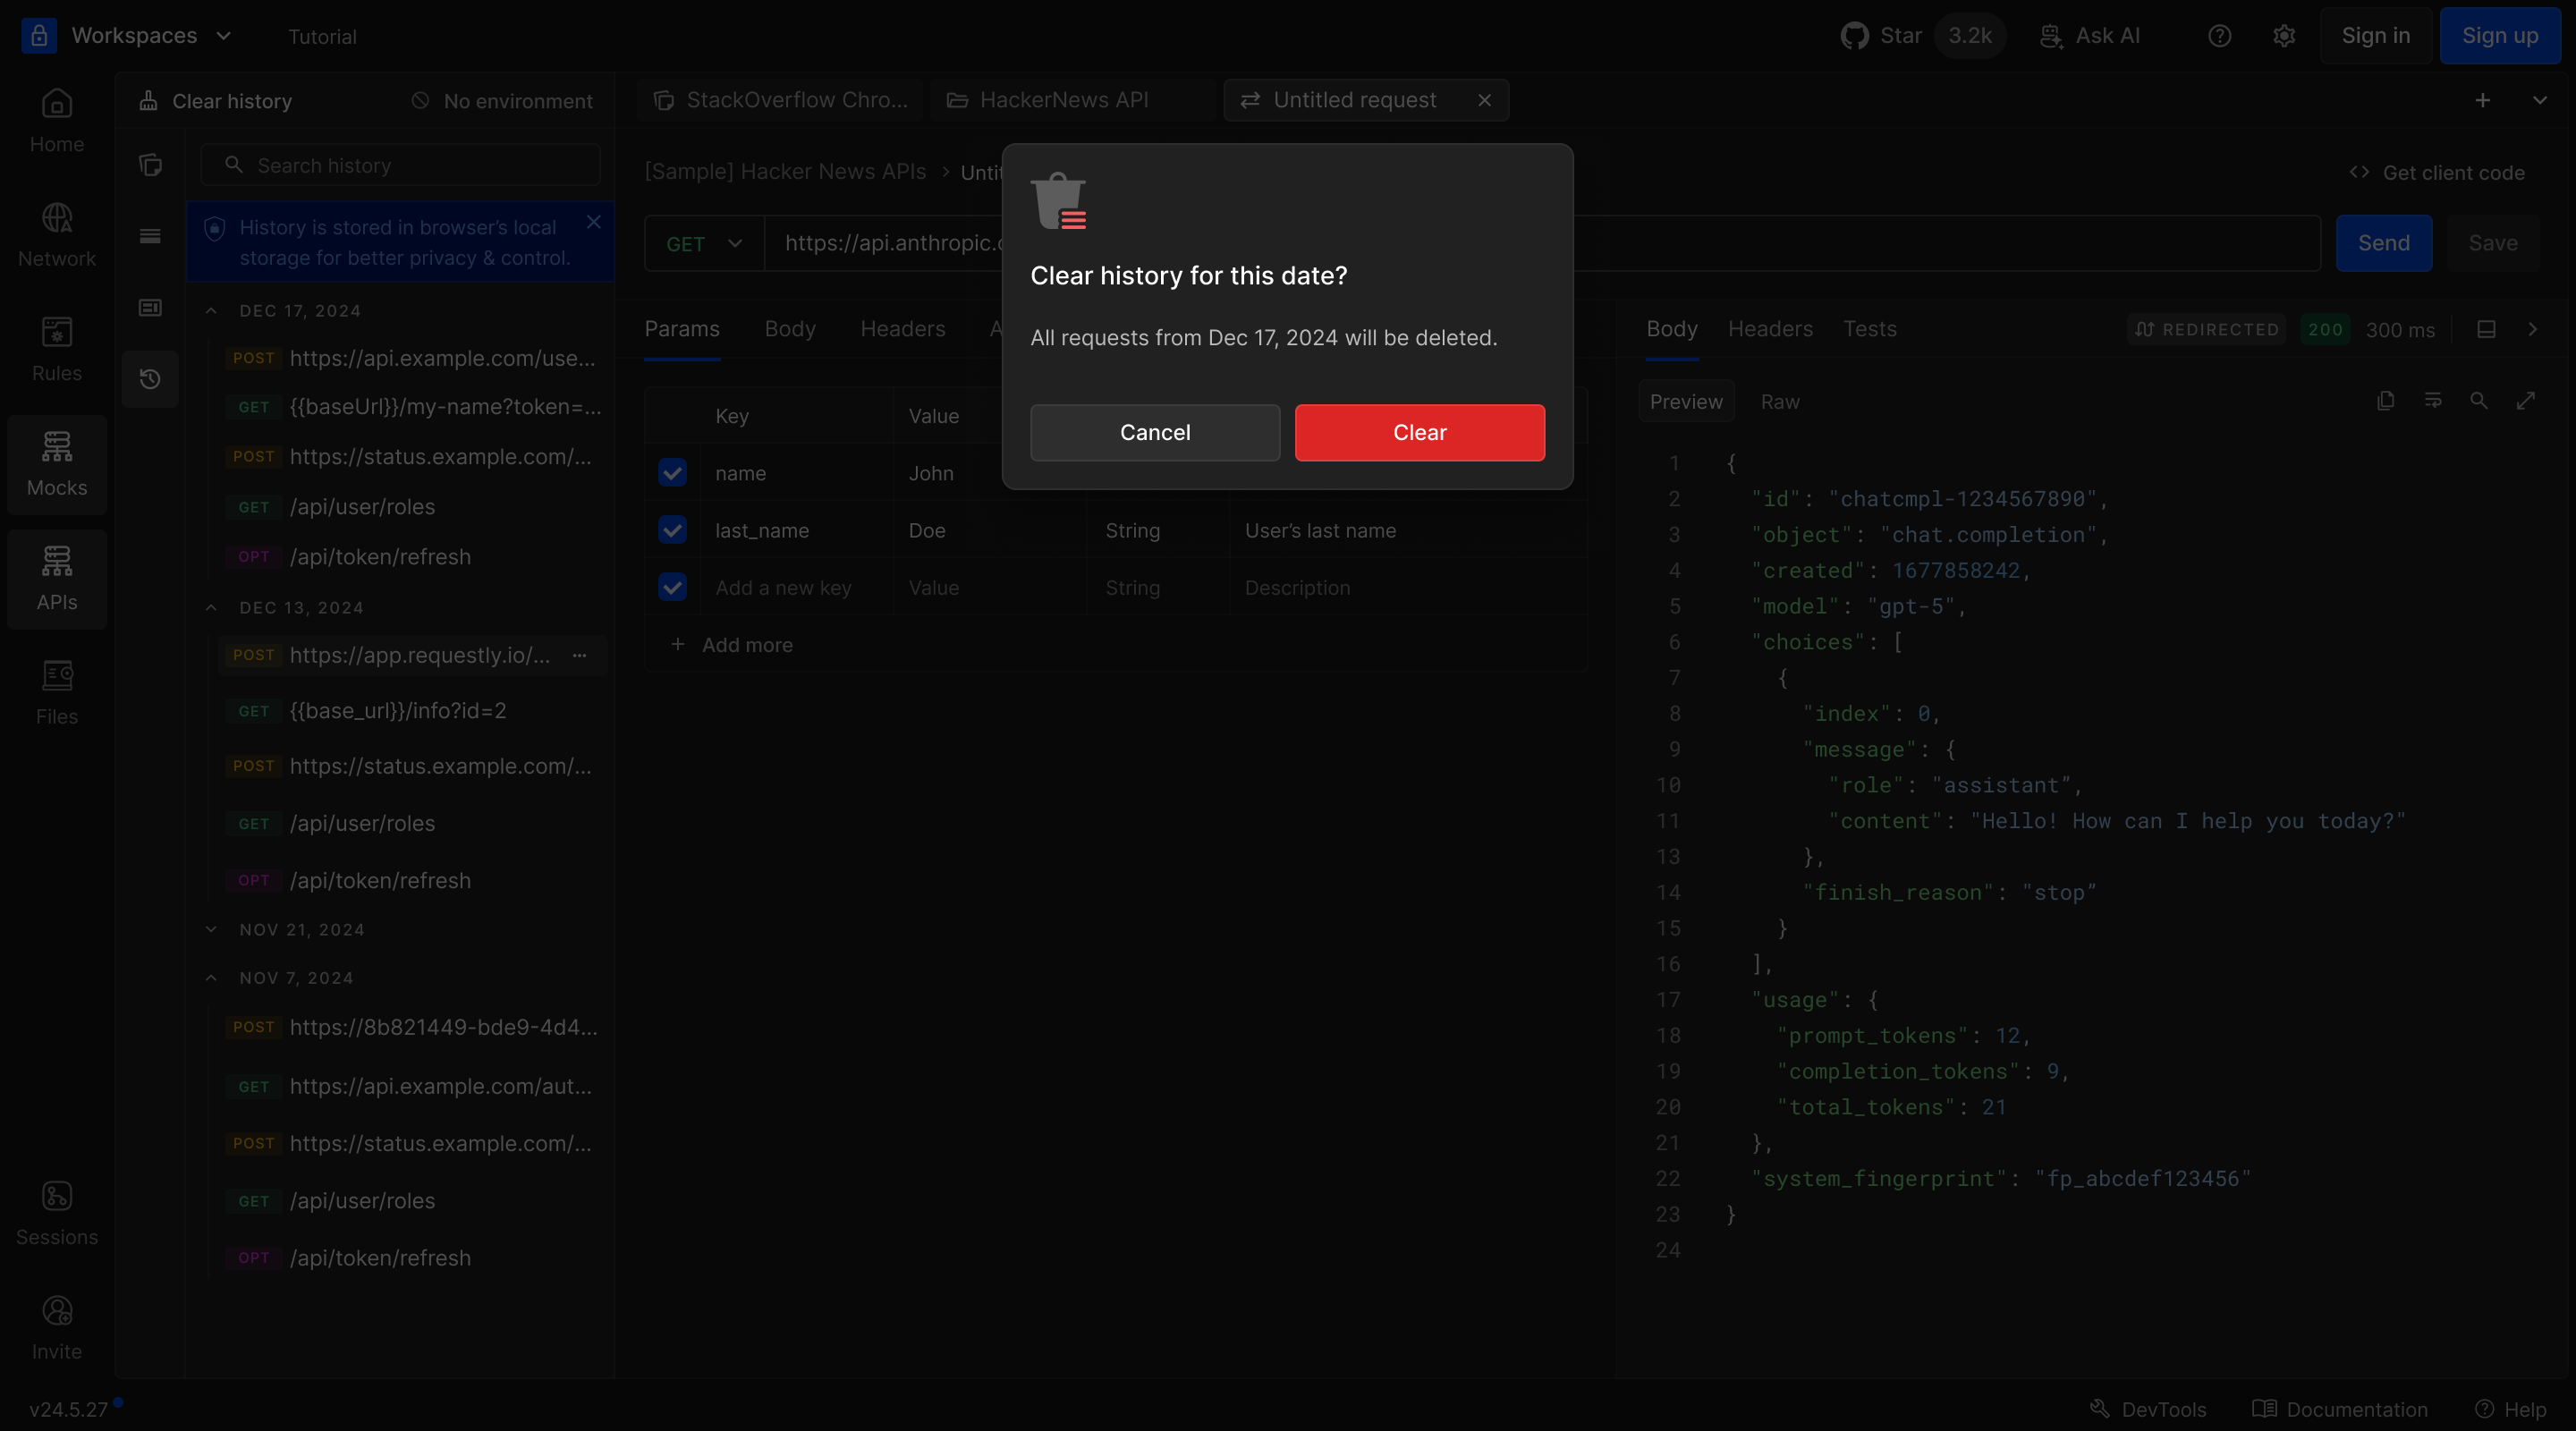Close the Untitled request tab
Viewport: 2576px width, 1431px height.
pyautogui.click(x=1484, y=100)
